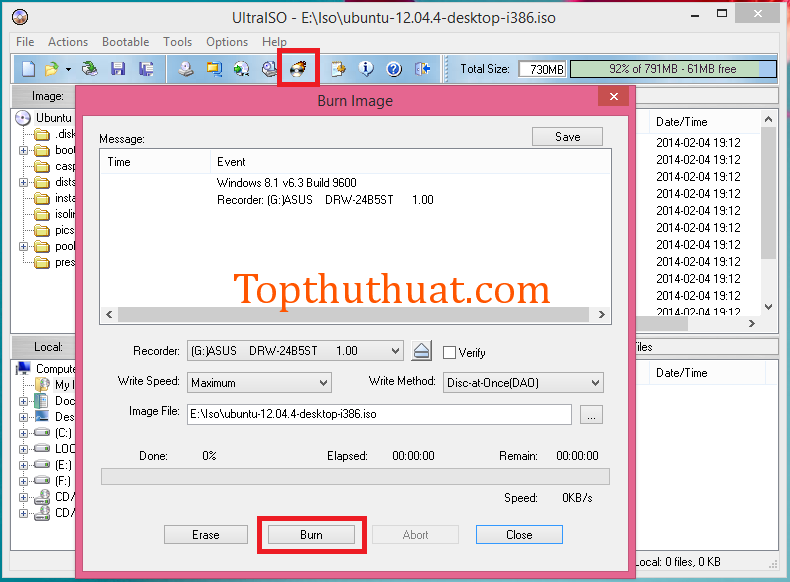Click the Add Files toolbar icon
The height and width of the screenshot is (582, 790).
pyautogui.click(x=338, y=69)
